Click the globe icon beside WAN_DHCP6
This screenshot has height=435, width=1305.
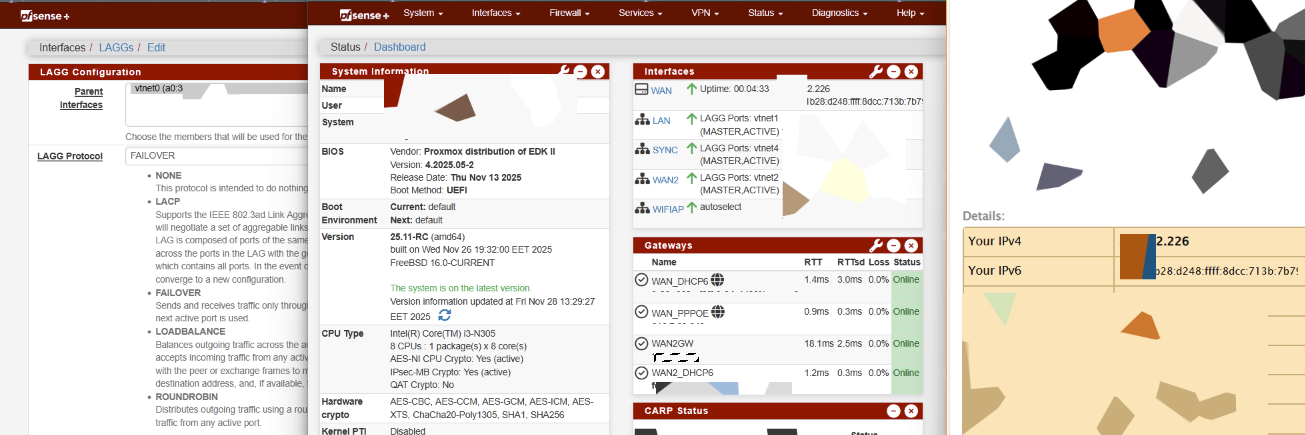click(x=717, y=280)
